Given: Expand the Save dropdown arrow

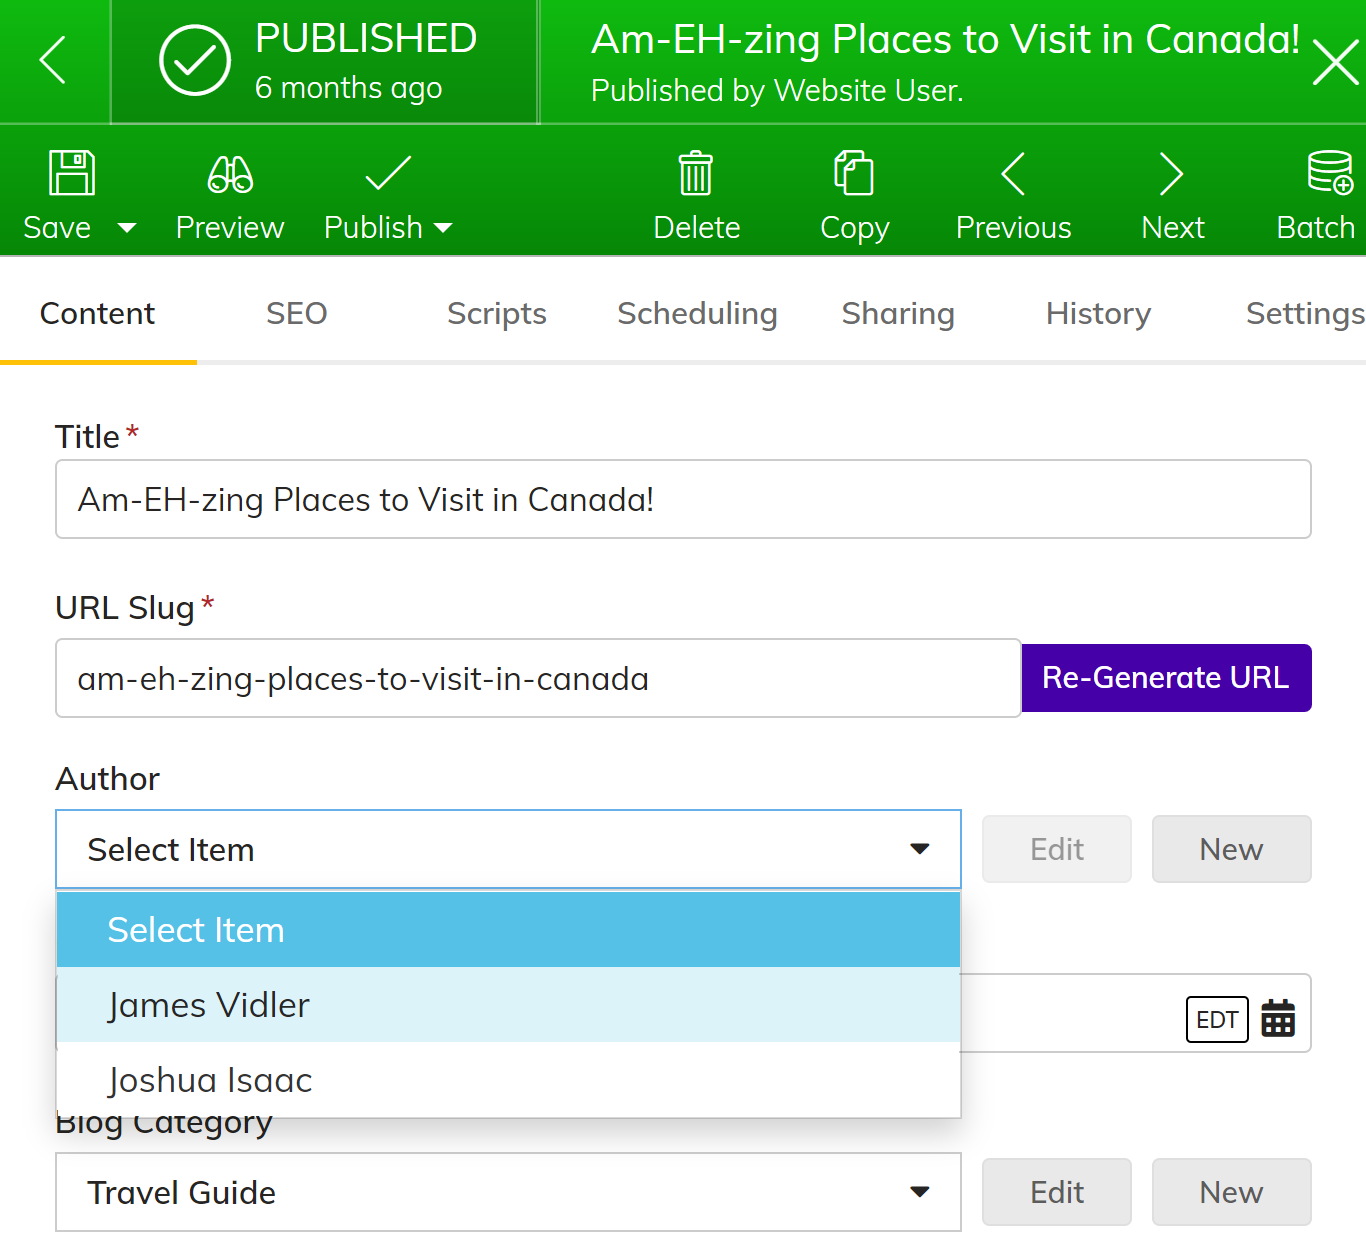Looking at the screenshot, I should [127, 228].
